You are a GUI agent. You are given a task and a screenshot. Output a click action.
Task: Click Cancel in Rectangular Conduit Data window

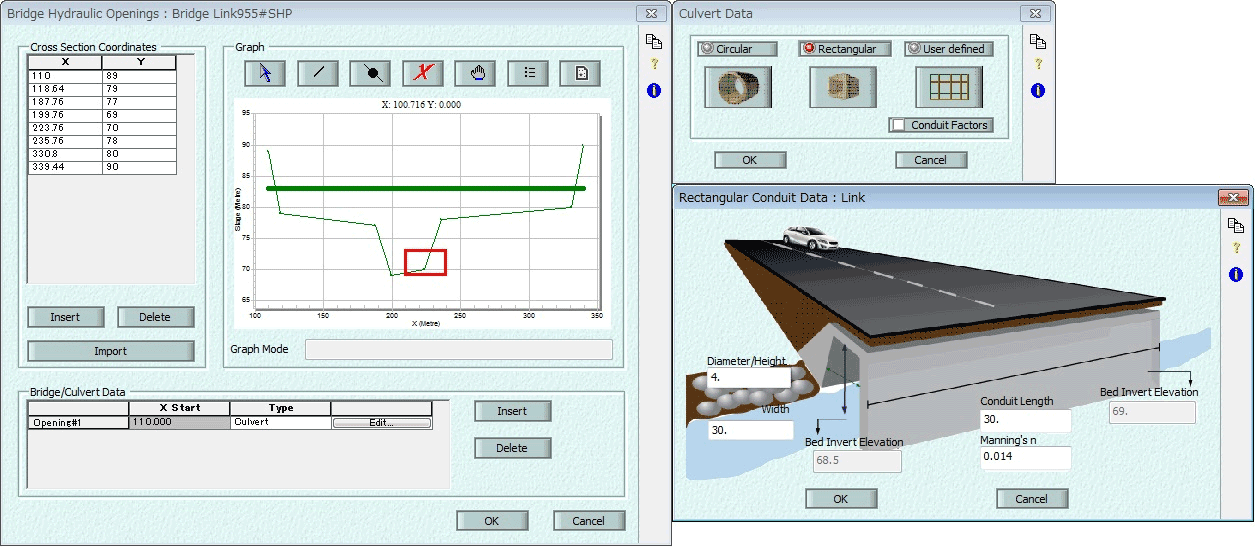[x=1032, y=498]
